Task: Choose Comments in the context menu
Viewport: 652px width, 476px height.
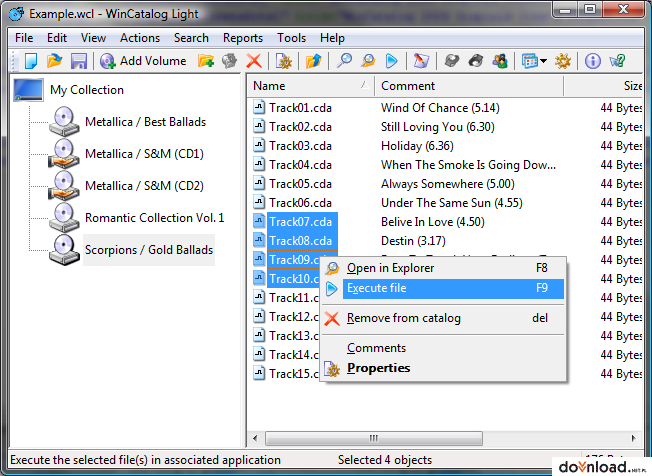Action: click(x=444, y=348)
